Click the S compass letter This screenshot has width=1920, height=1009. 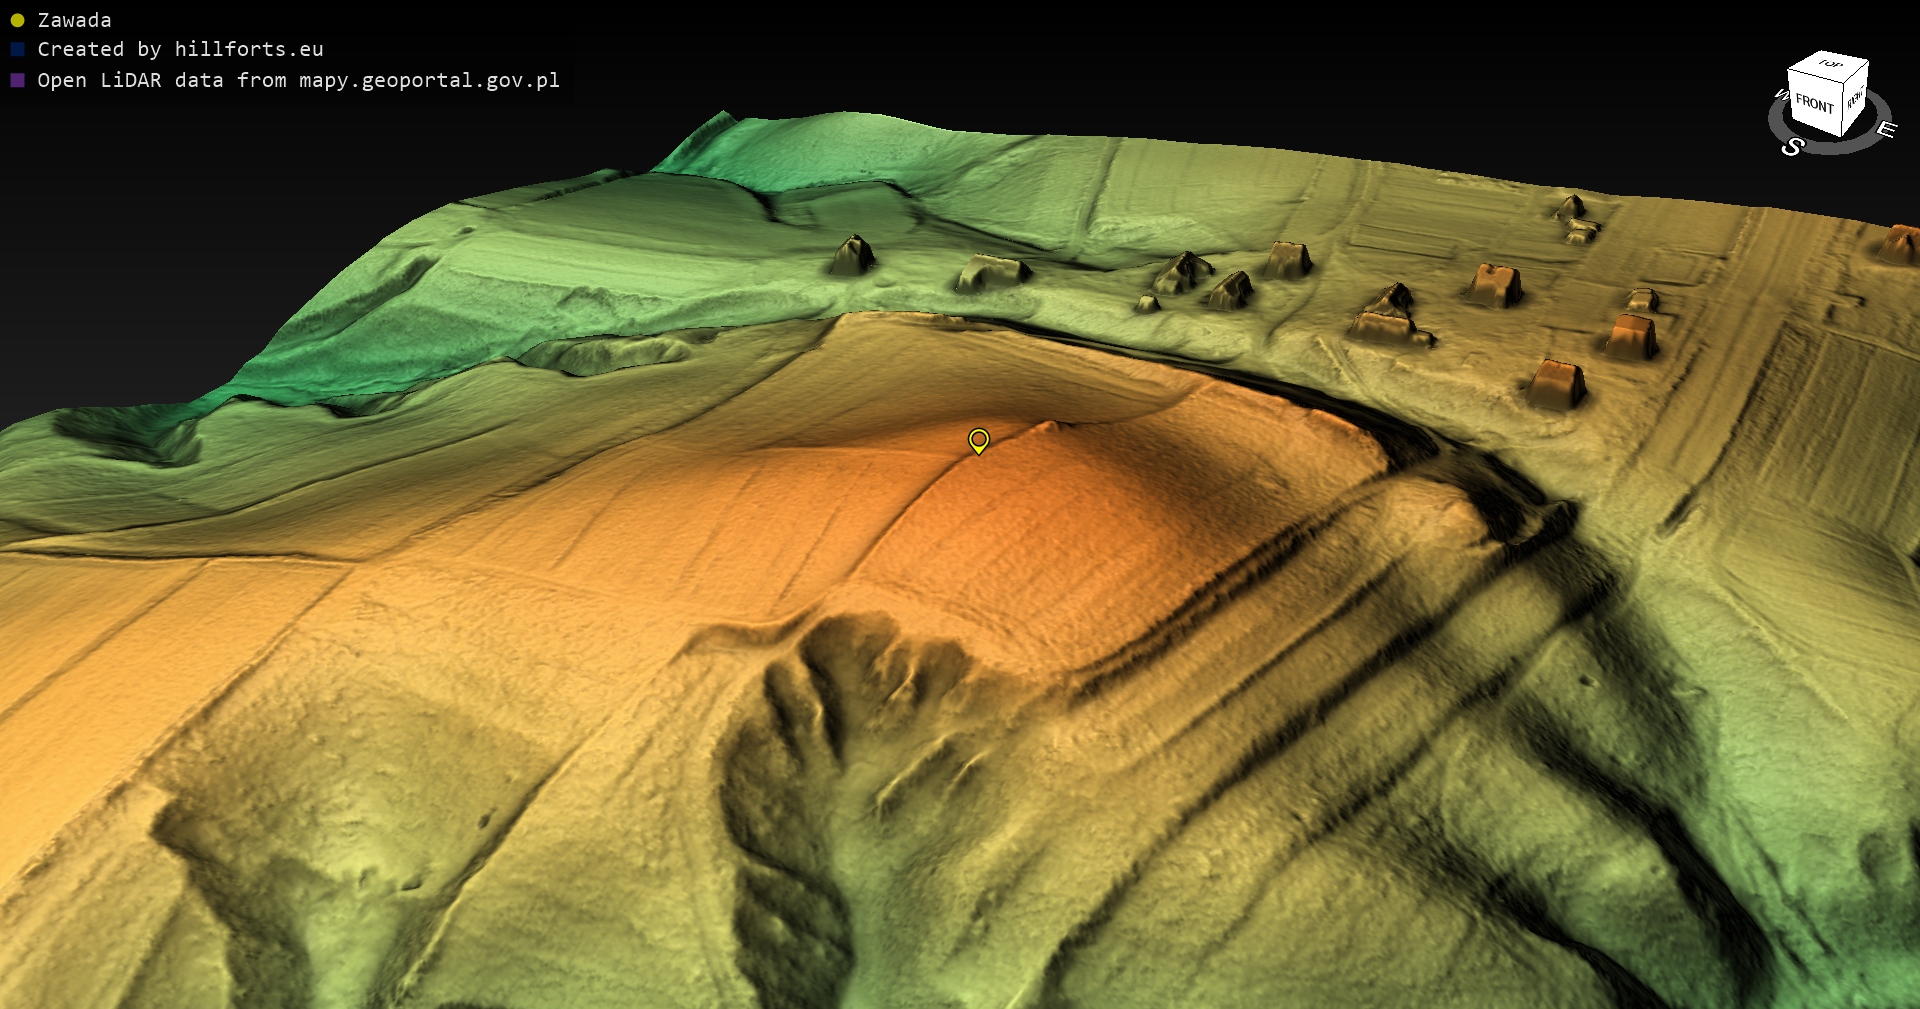tap(1792, 147)
